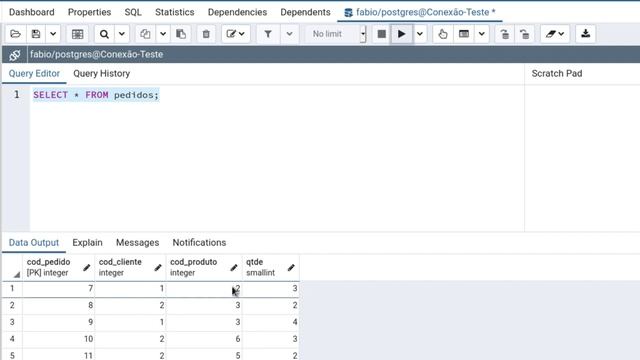
Task: Click the View Data grid icon
Action: [77, 34]
